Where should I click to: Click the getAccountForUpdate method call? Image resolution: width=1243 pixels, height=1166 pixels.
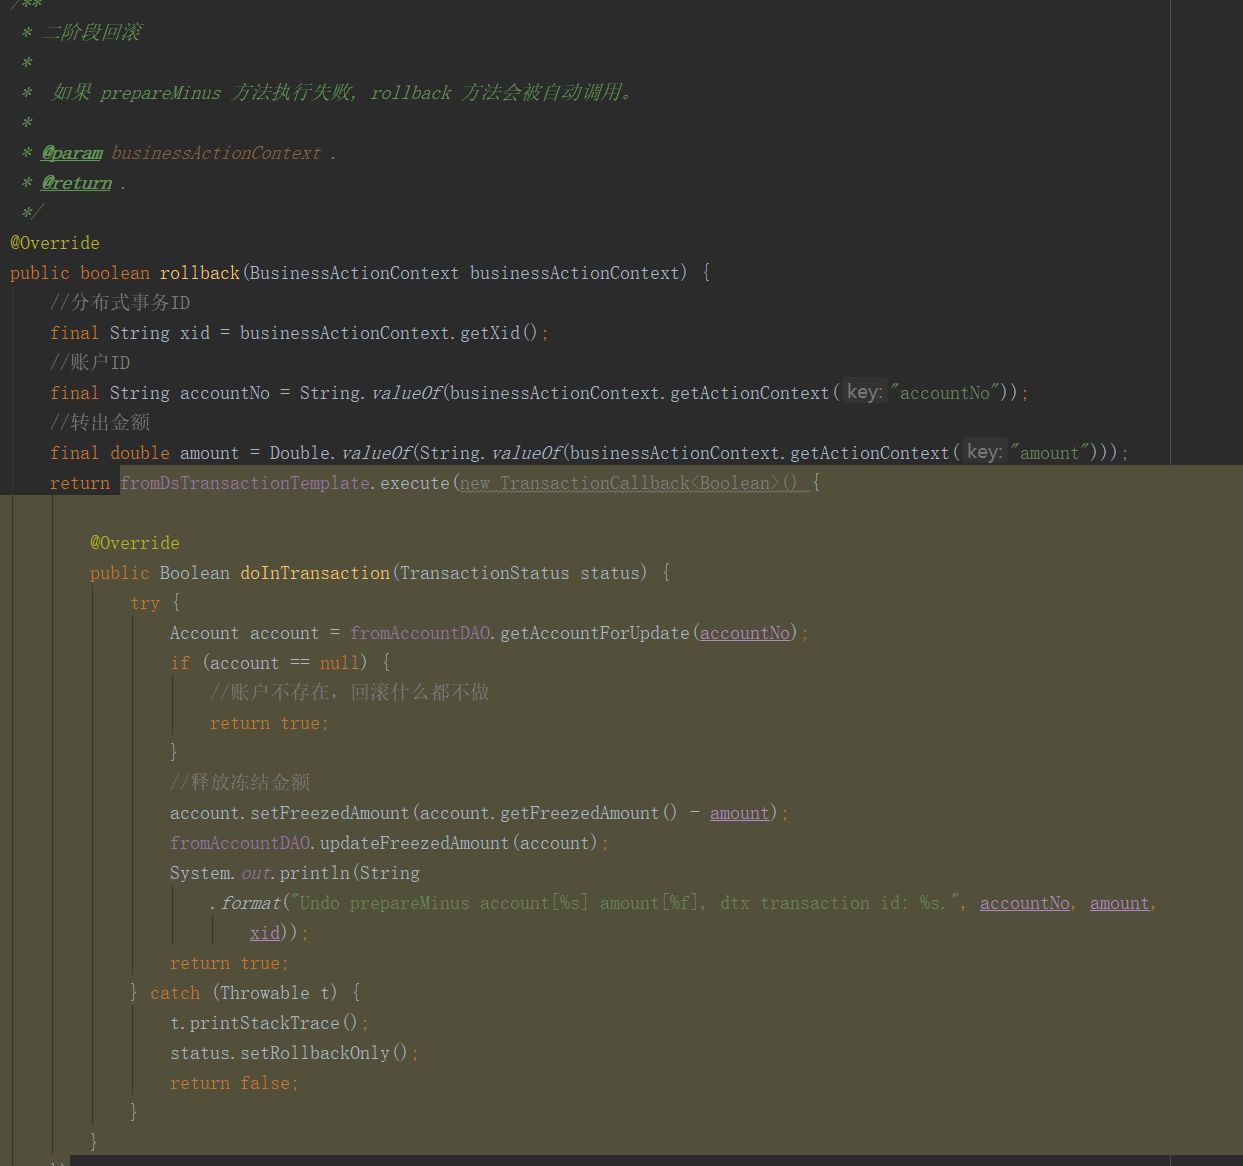pos(595,633)
